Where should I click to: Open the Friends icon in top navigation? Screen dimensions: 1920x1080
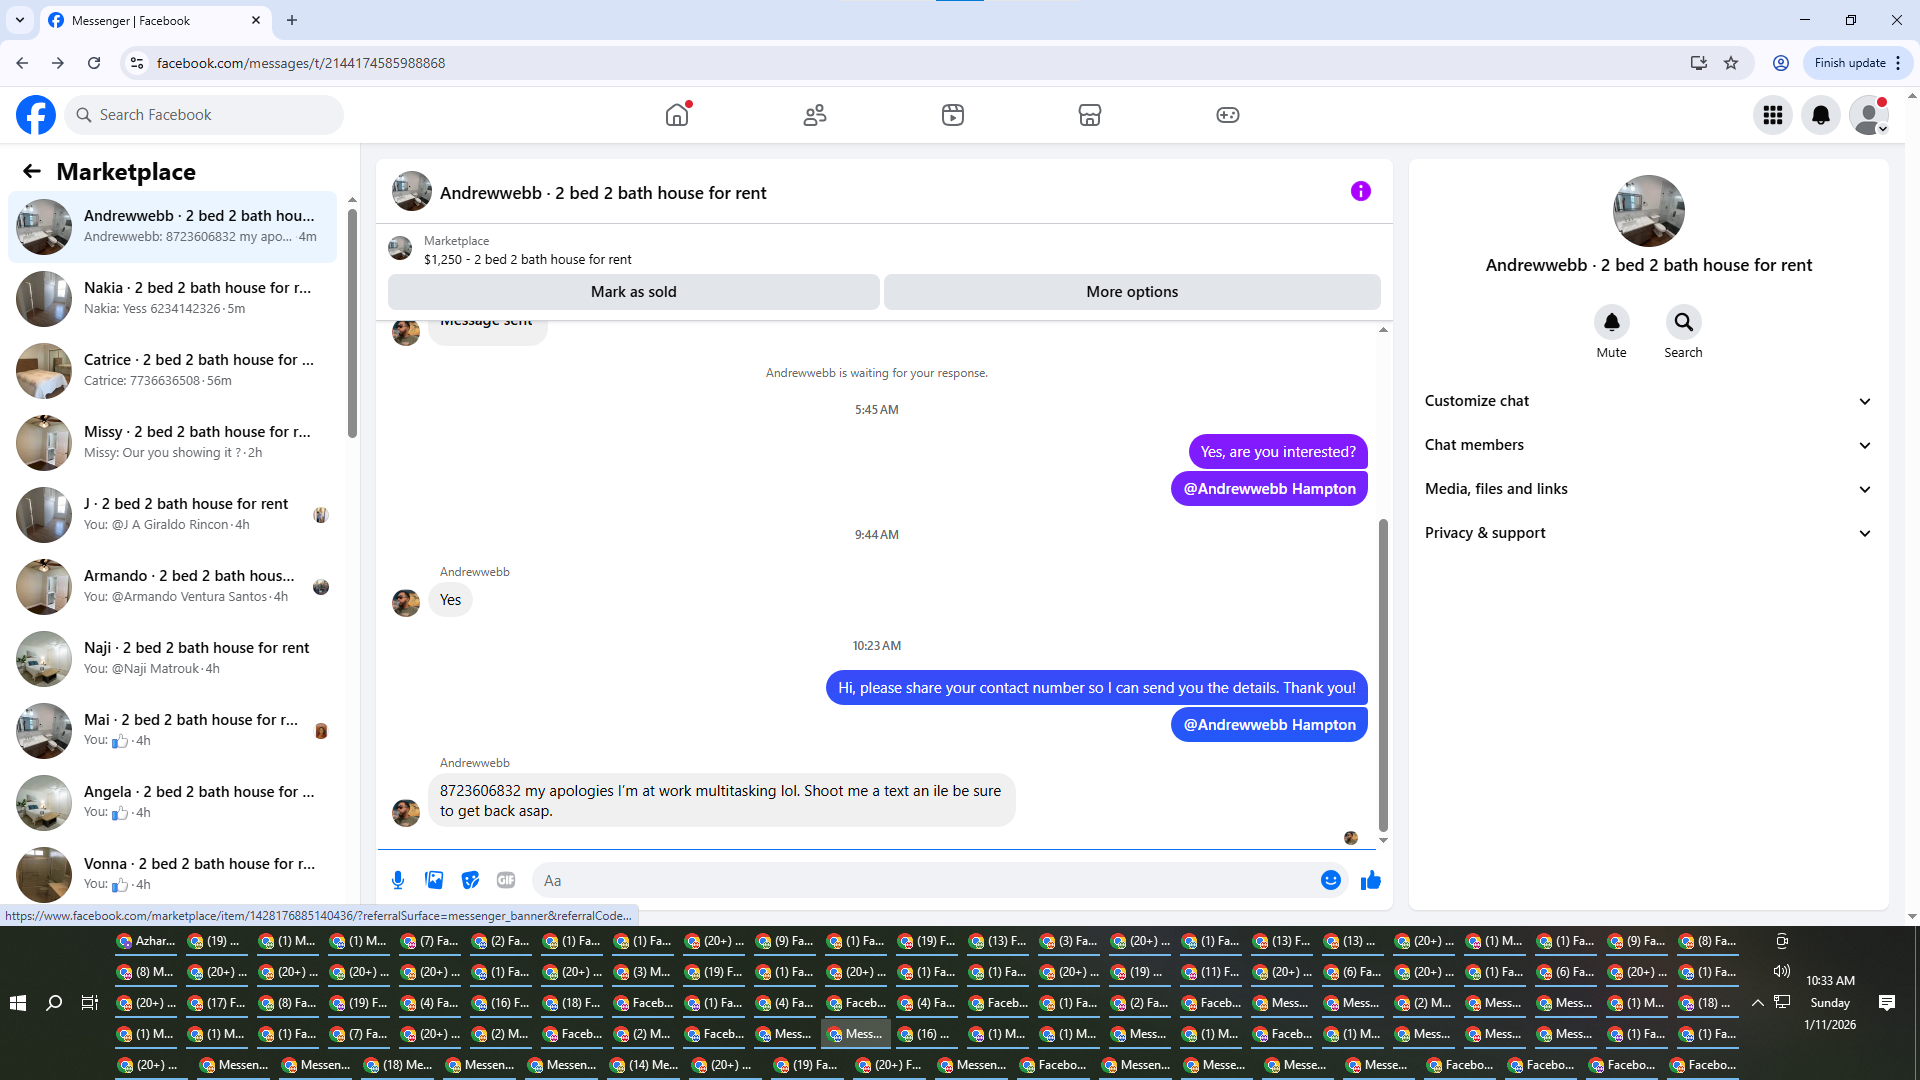(x=815, y=115)
